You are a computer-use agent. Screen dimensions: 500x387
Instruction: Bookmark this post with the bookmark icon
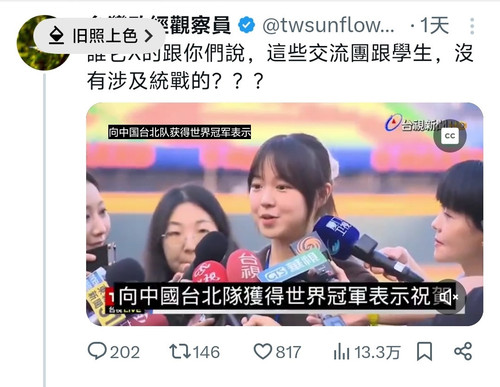tap(424, 352)
